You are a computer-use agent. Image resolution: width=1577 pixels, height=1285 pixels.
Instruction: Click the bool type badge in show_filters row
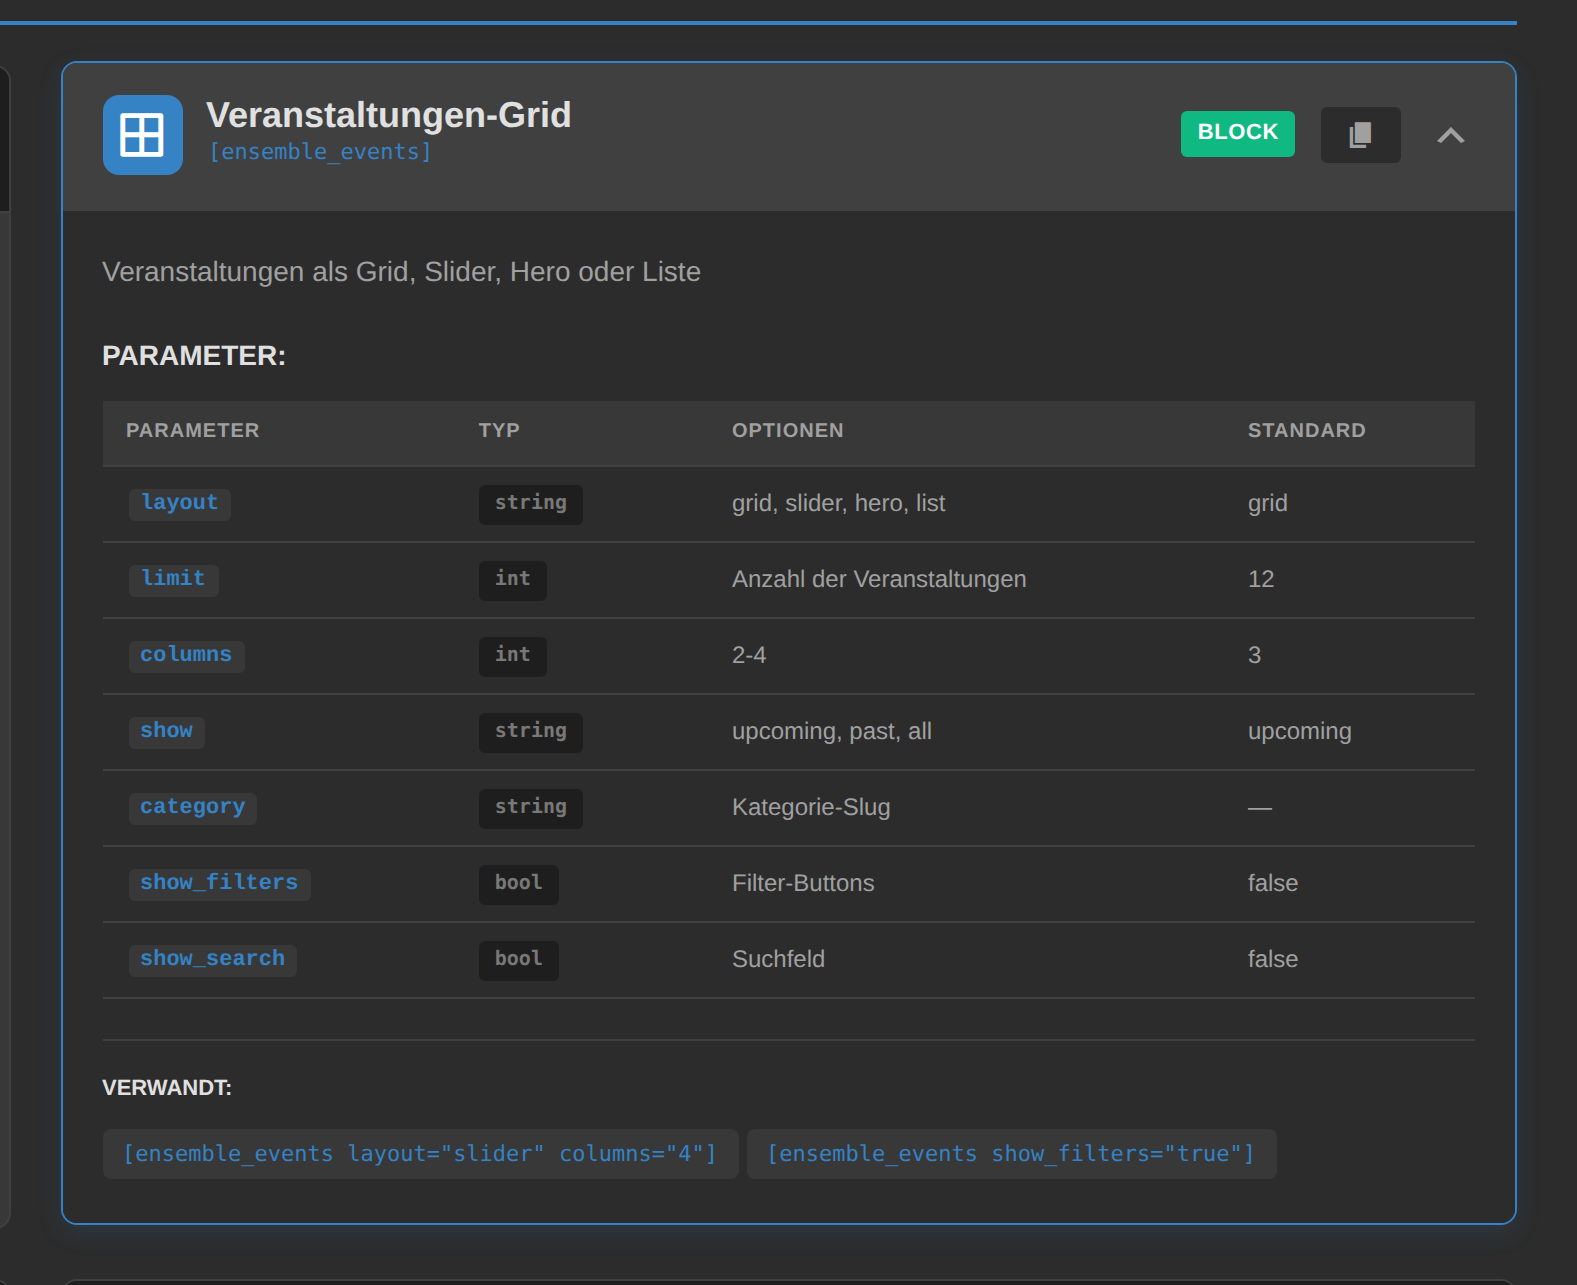(518, 883)
